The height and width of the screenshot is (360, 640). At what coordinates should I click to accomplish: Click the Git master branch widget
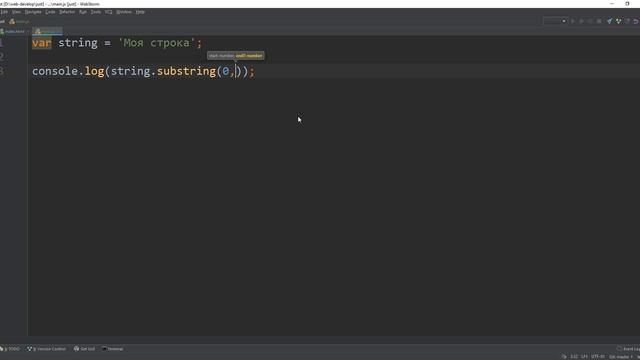[x=621, y=357]
